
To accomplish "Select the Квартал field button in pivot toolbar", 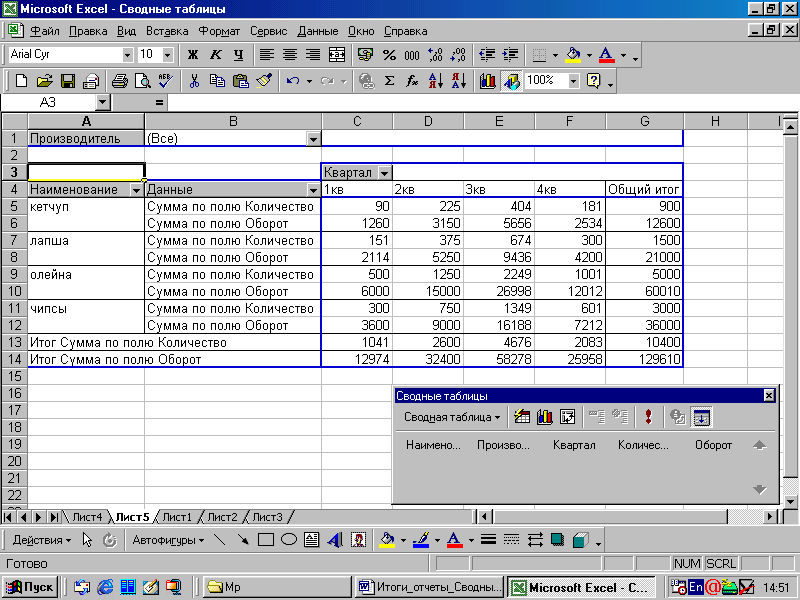I will tap(574, 445).
